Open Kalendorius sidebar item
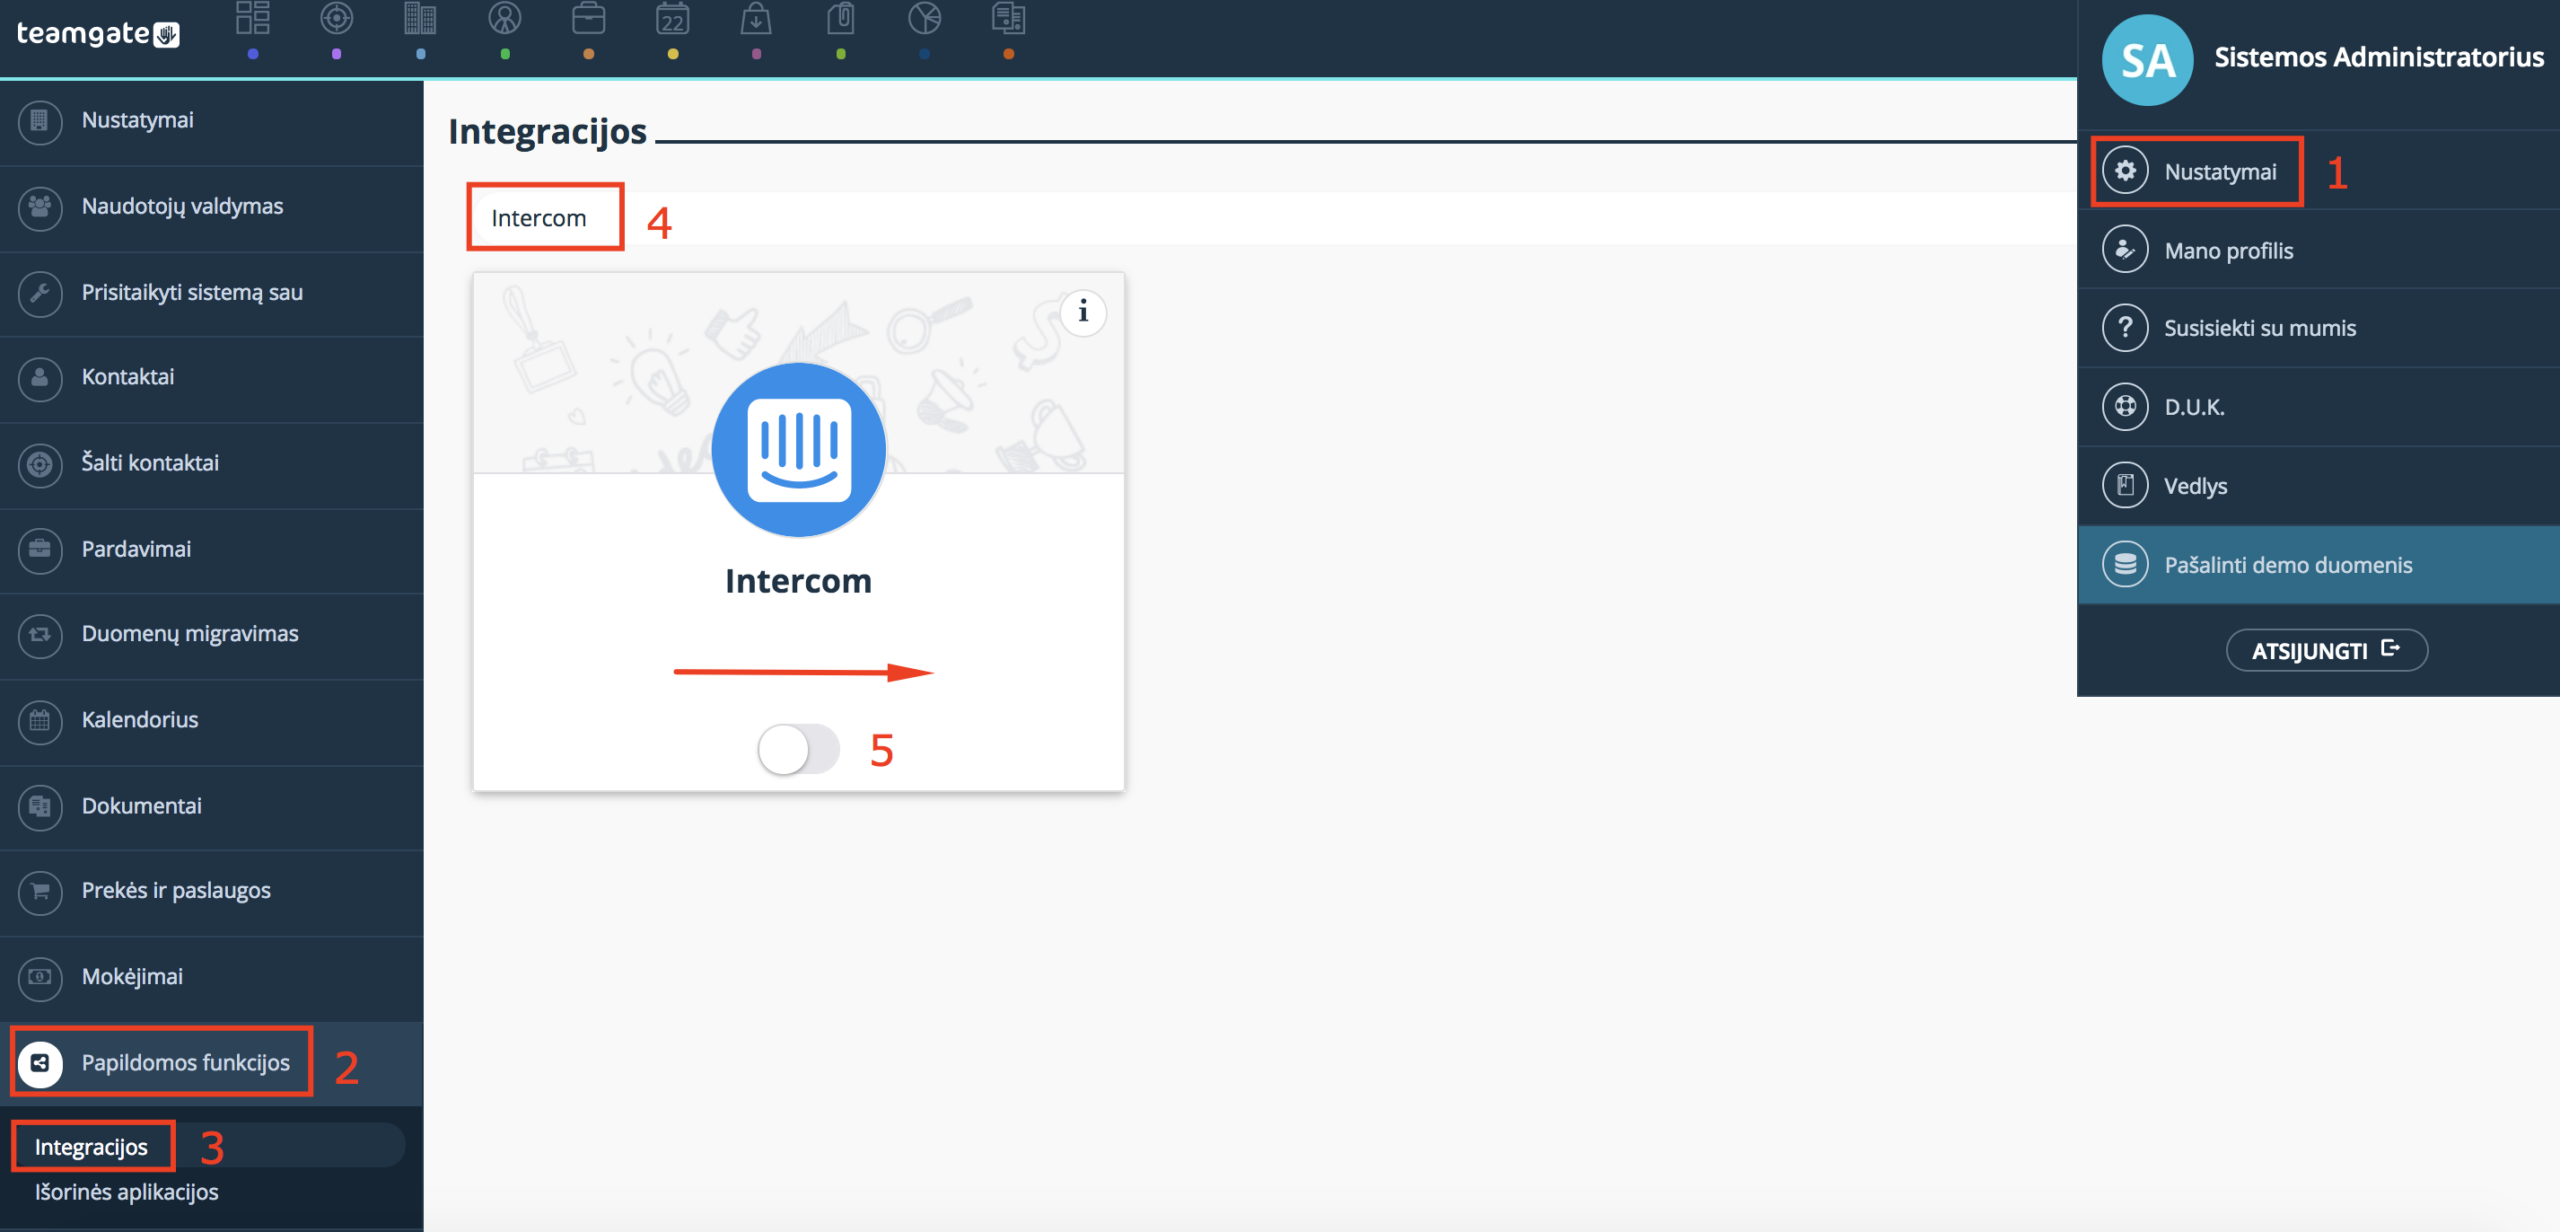The width and height of the screenshot is (2560, 1232). 211,721
